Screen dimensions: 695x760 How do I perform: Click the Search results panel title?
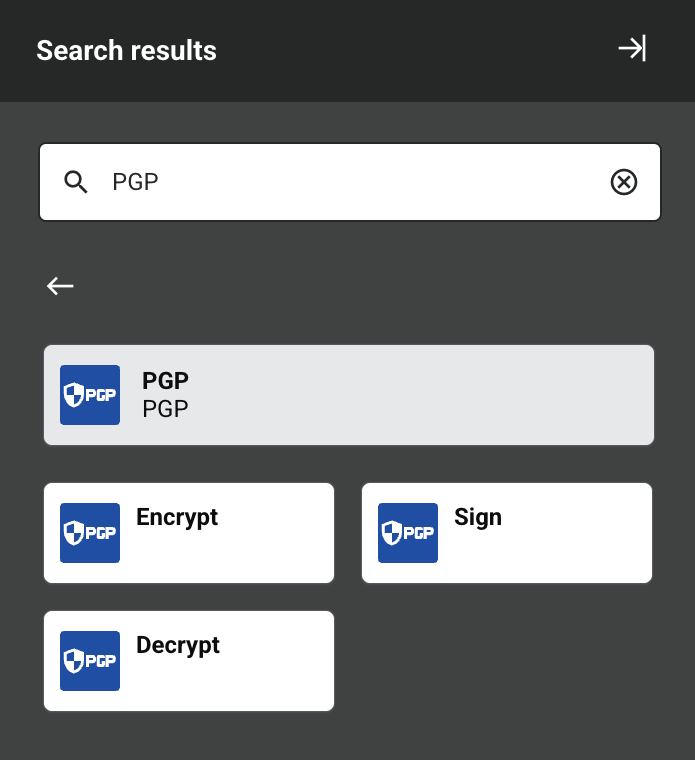pos(127,50)
